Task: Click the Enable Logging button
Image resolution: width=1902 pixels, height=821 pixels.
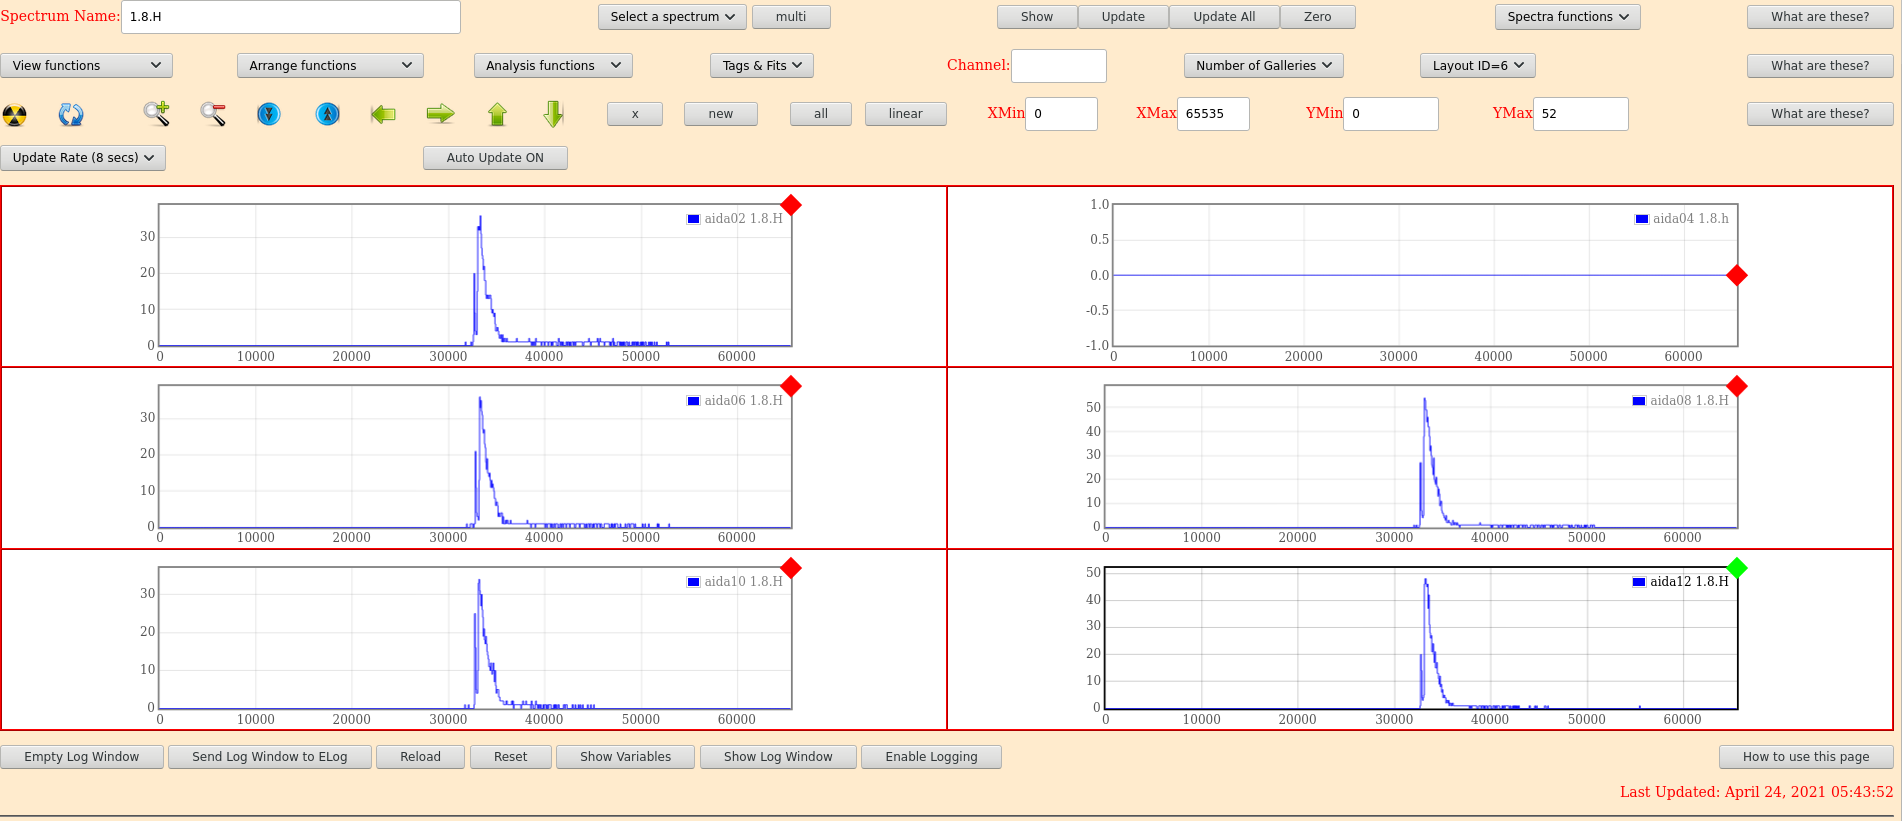Action: pyautogui.click(x=930, y=757)
